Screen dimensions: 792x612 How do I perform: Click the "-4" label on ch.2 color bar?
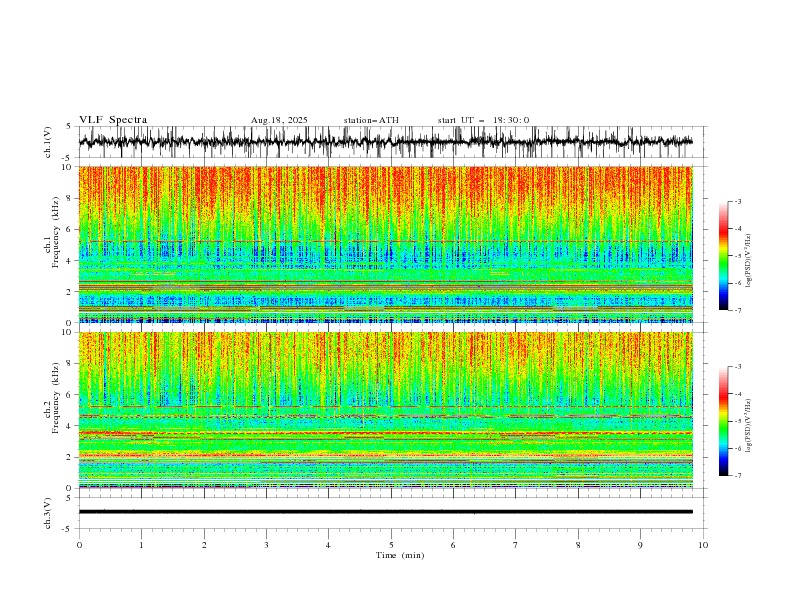[x=738, y=394]
